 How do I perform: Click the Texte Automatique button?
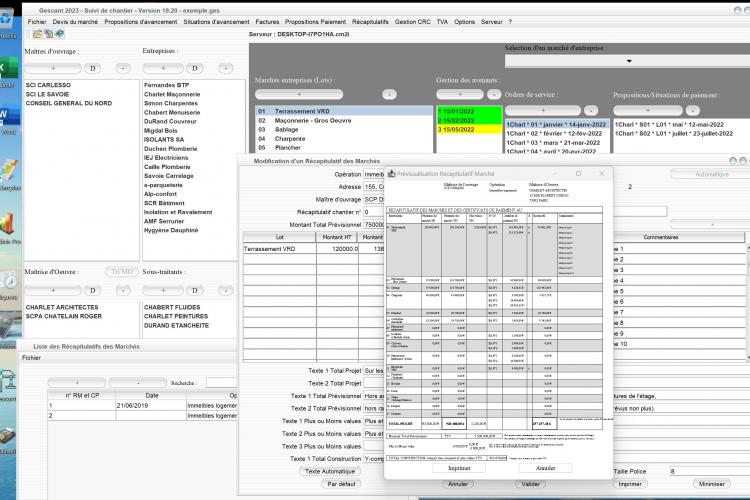pyautogui.click(x=330, y=471)
